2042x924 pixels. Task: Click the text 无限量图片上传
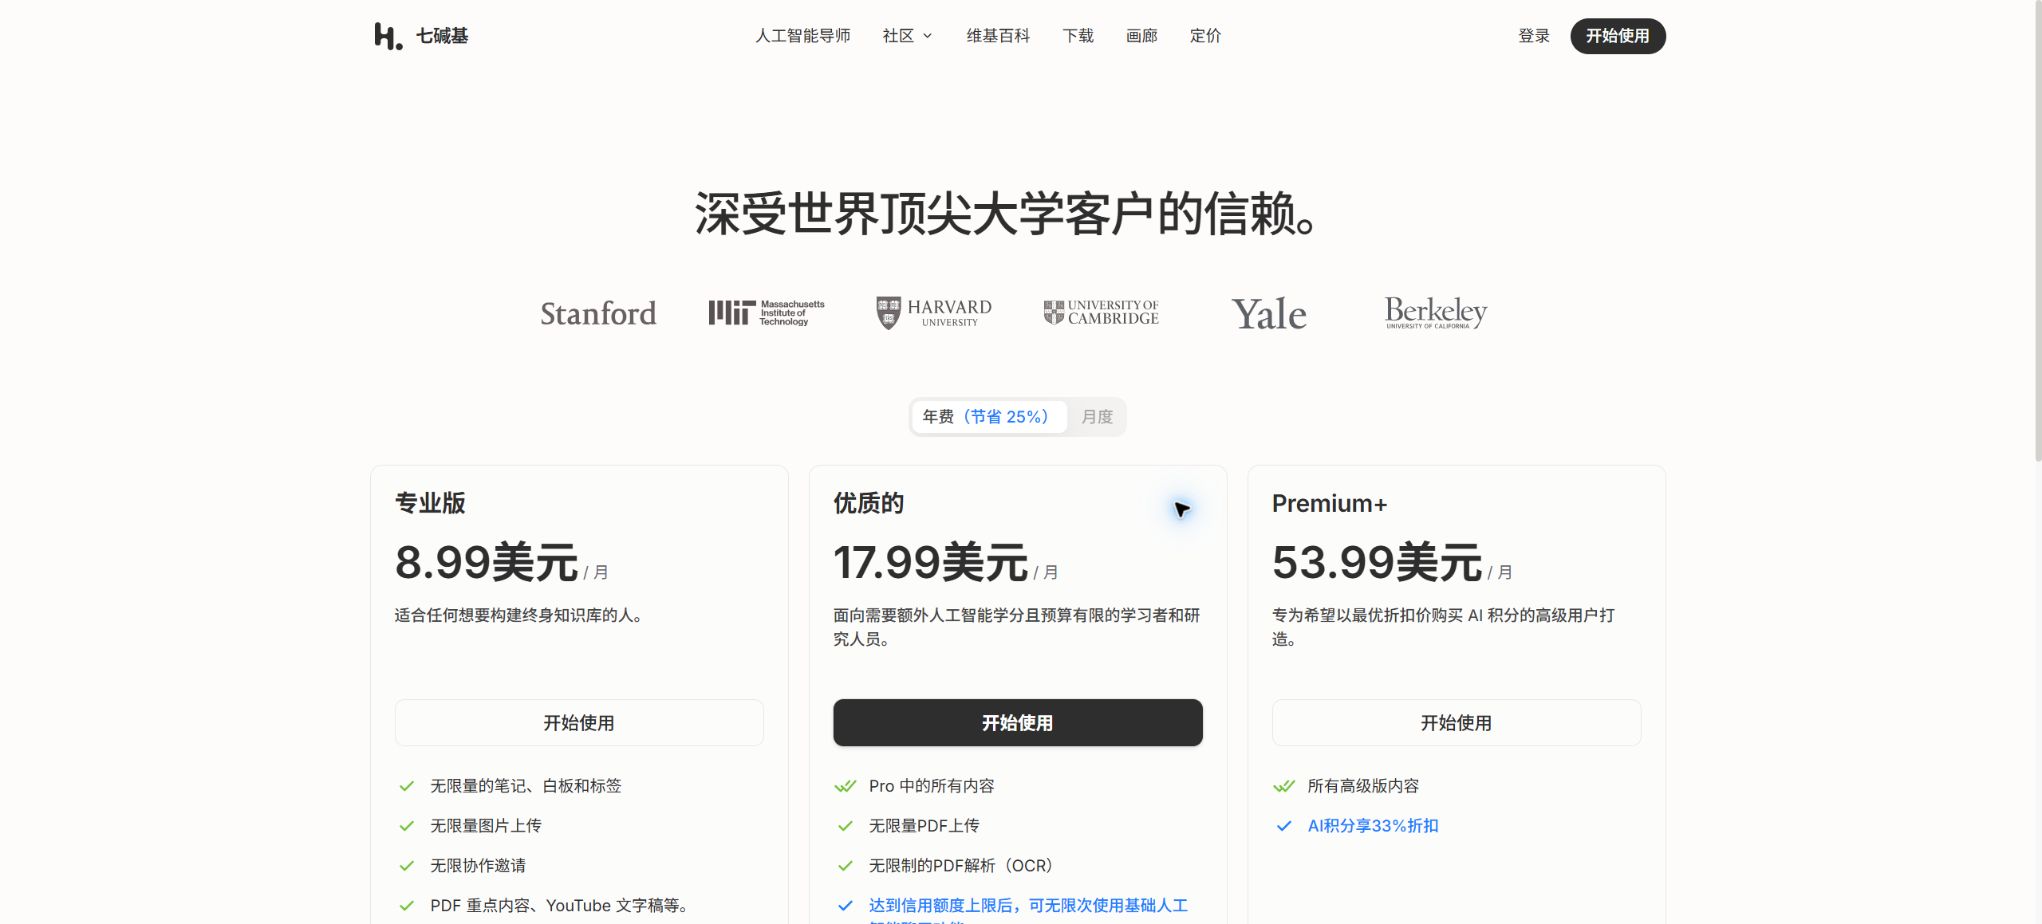[486, 826]
